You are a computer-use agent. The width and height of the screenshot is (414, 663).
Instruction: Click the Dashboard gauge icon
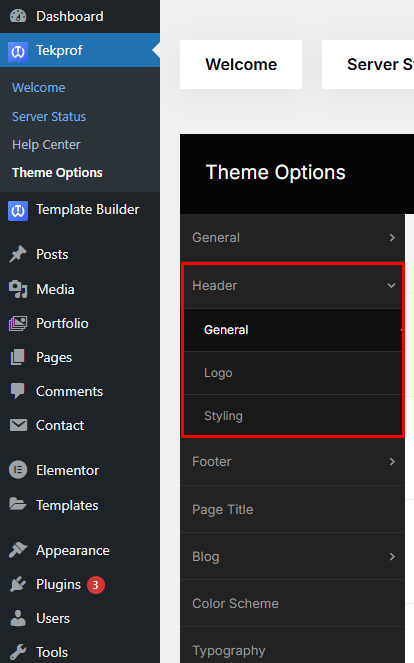coord(18,16)
